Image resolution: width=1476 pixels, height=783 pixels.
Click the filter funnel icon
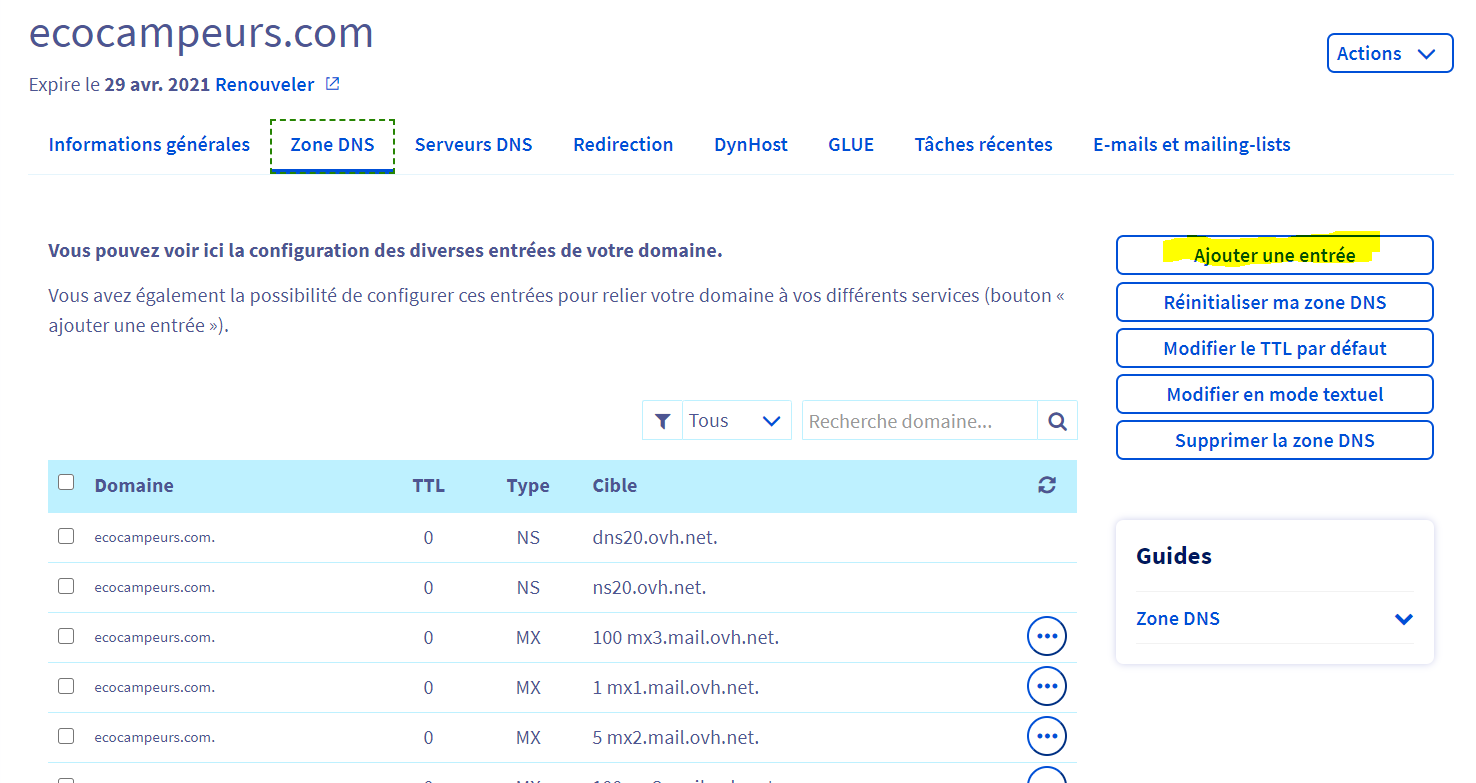point(662,421)
